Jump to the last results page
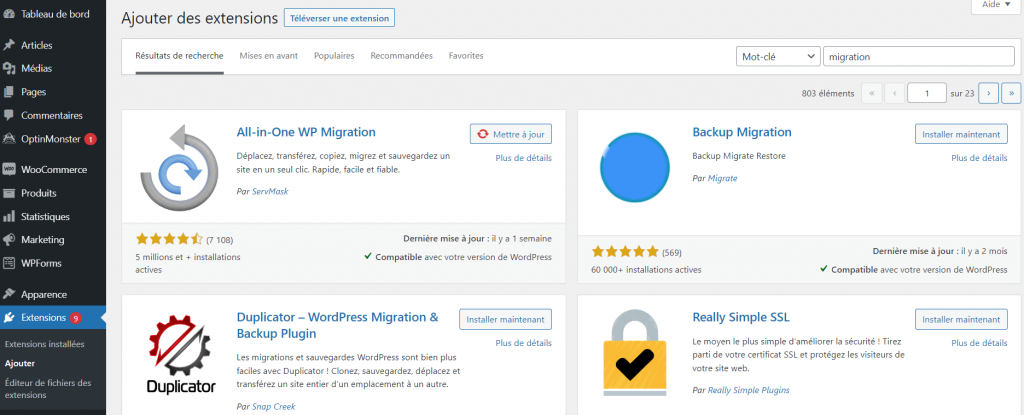This screenshot has width=1024, height=415. (x=1010, y=93)
